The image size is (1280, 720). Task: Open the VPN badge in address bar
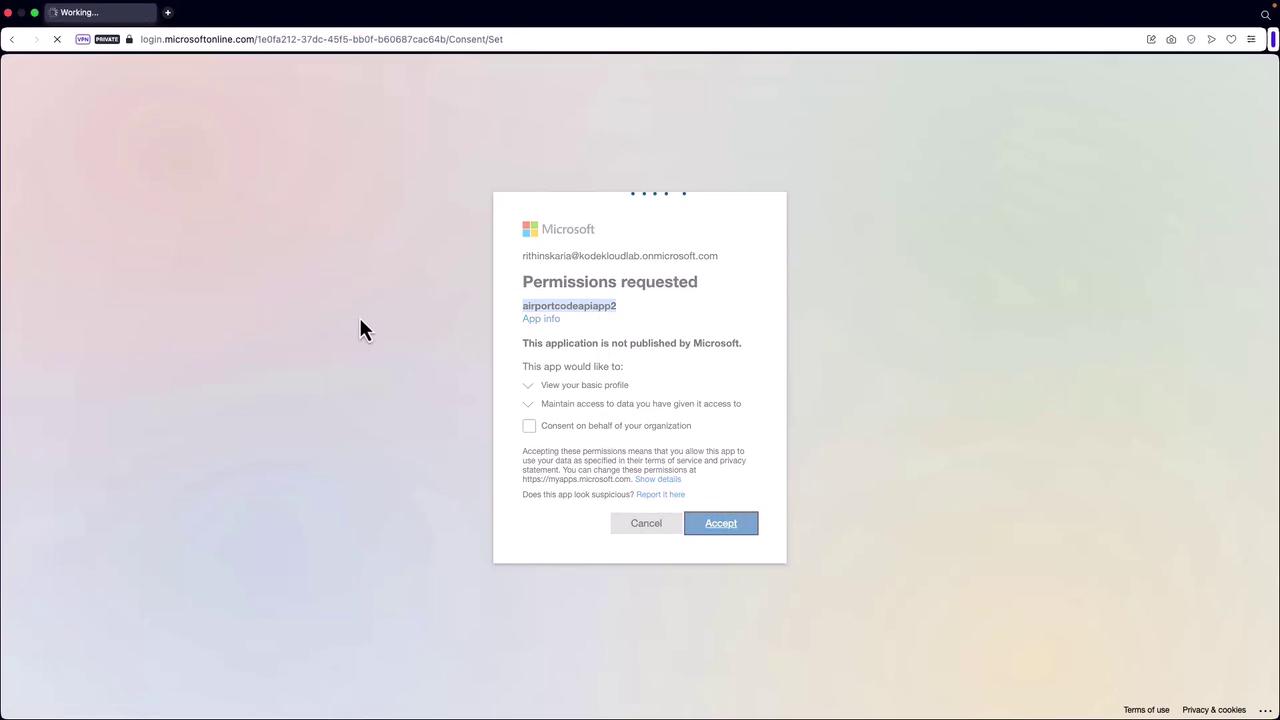[x=83, y=39]
